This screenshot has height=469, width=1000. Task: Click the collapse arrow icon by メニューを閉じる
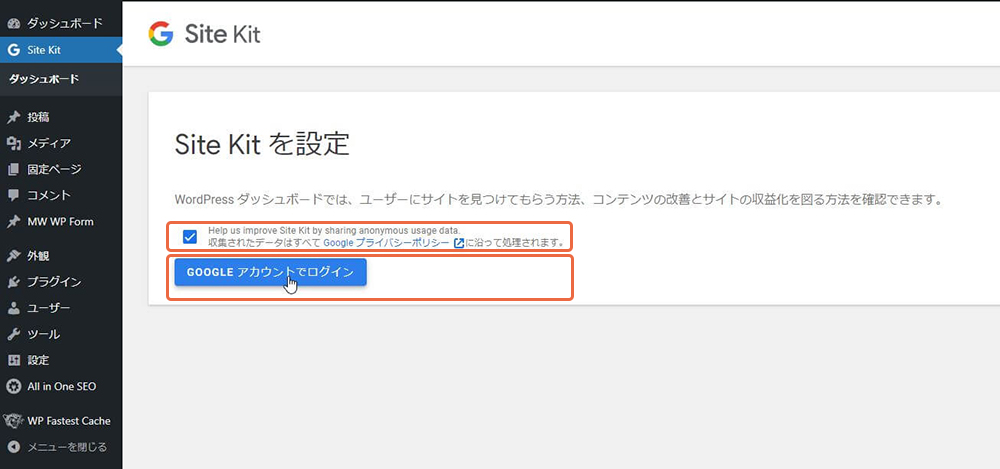13,447
